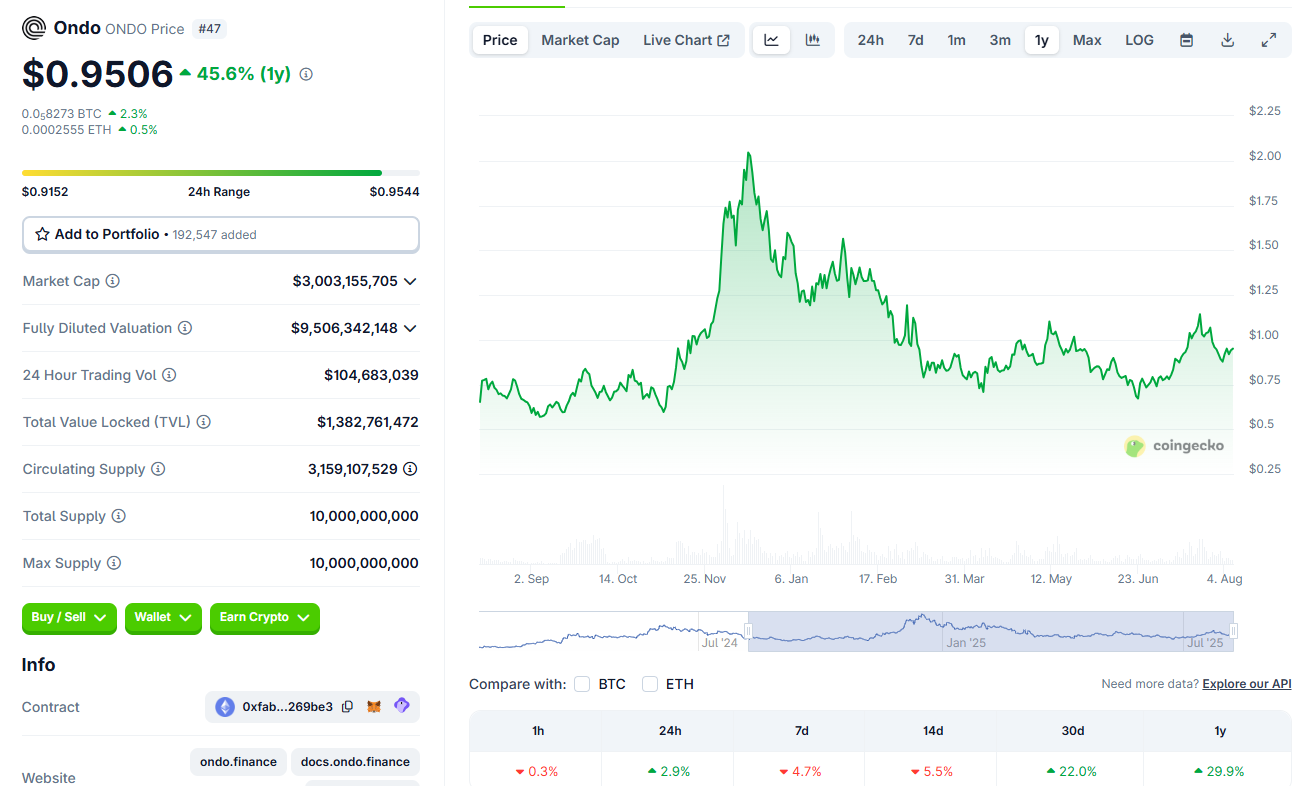Open the Live Chart tab
Viewport: 1307px width, 786px height.
pos(686,40)
